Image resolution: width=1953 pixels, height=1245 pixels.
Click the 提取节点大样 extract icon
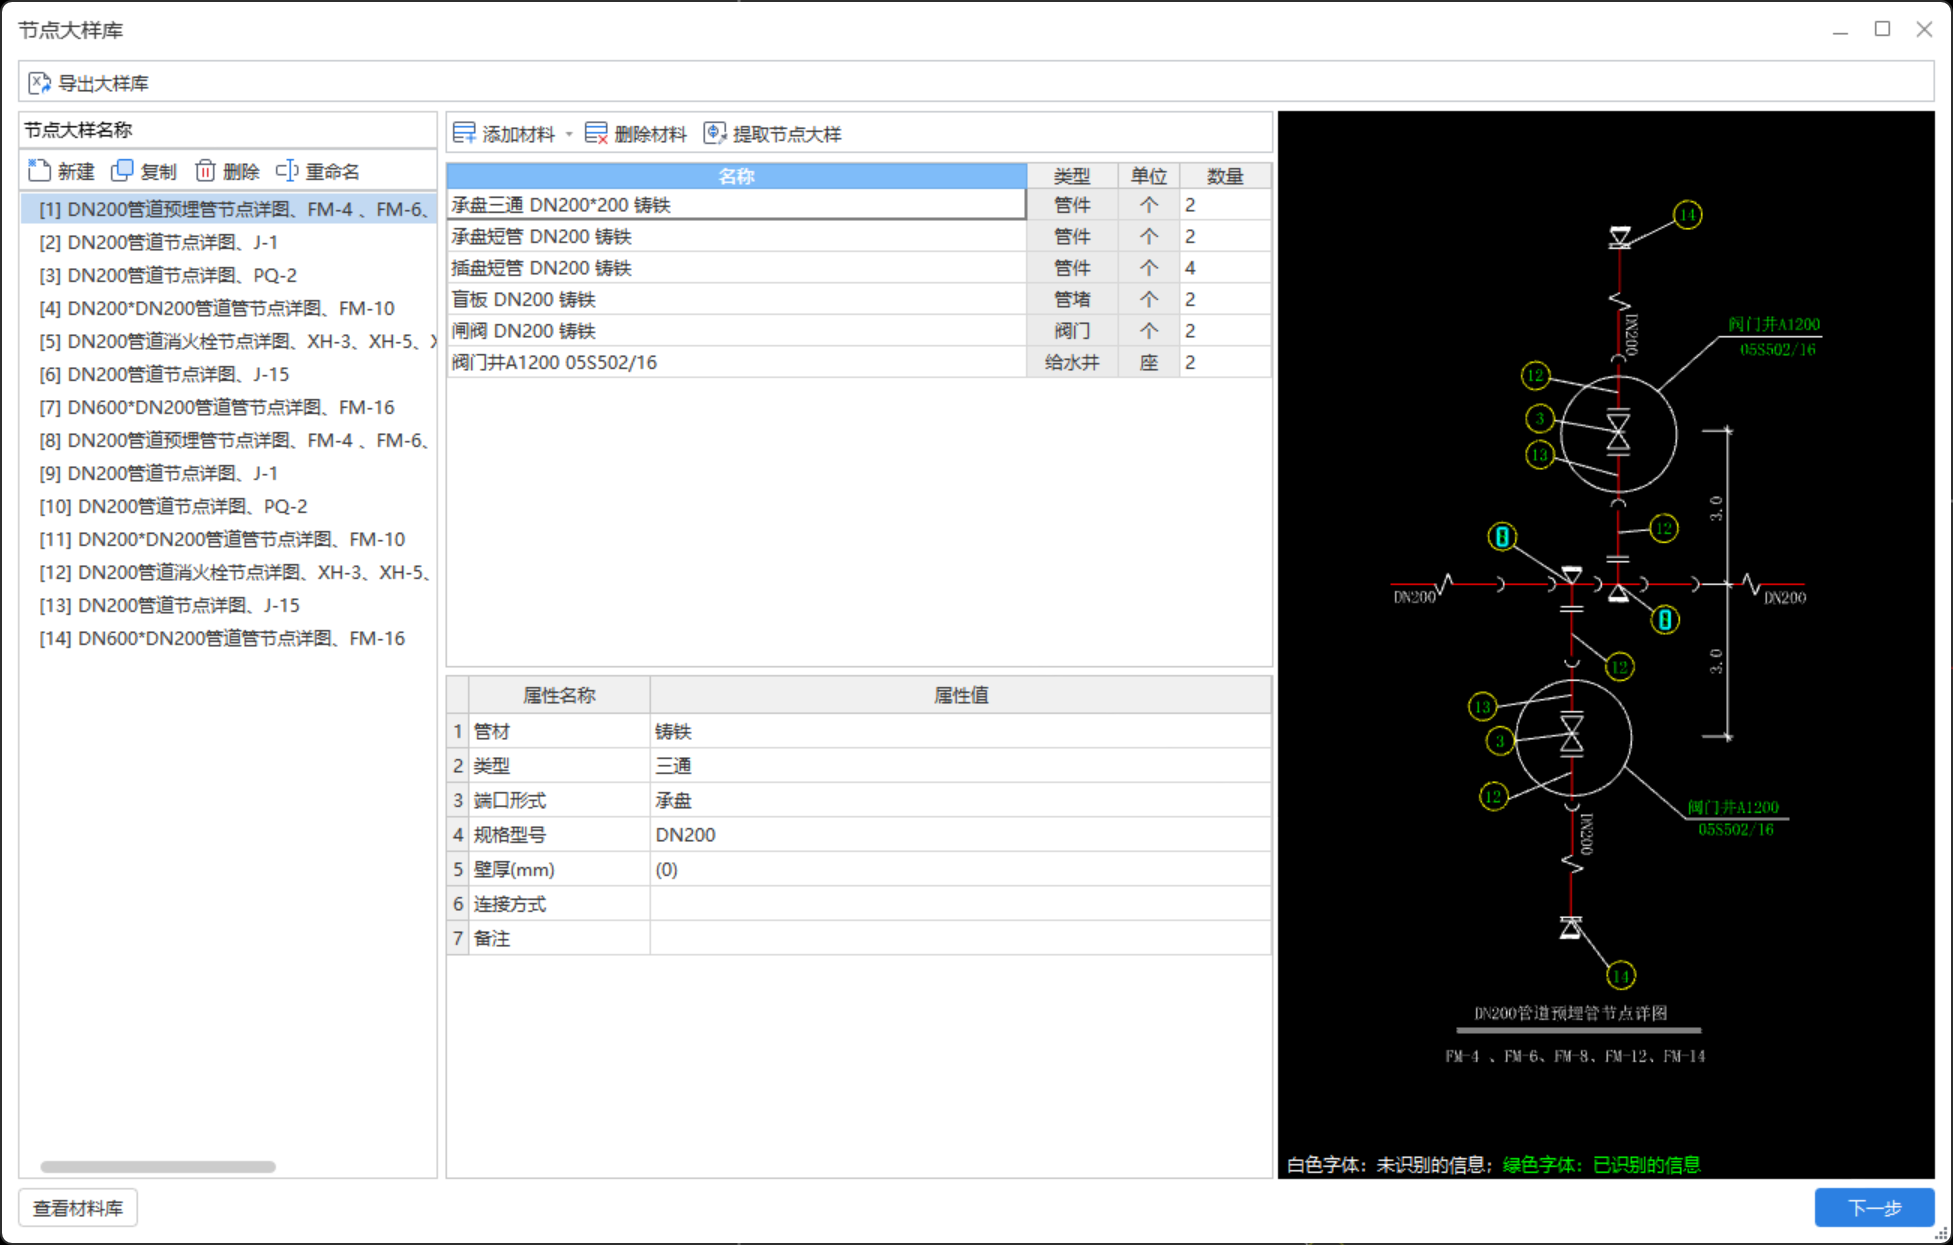pyautogui.click(x=715, y=134)
